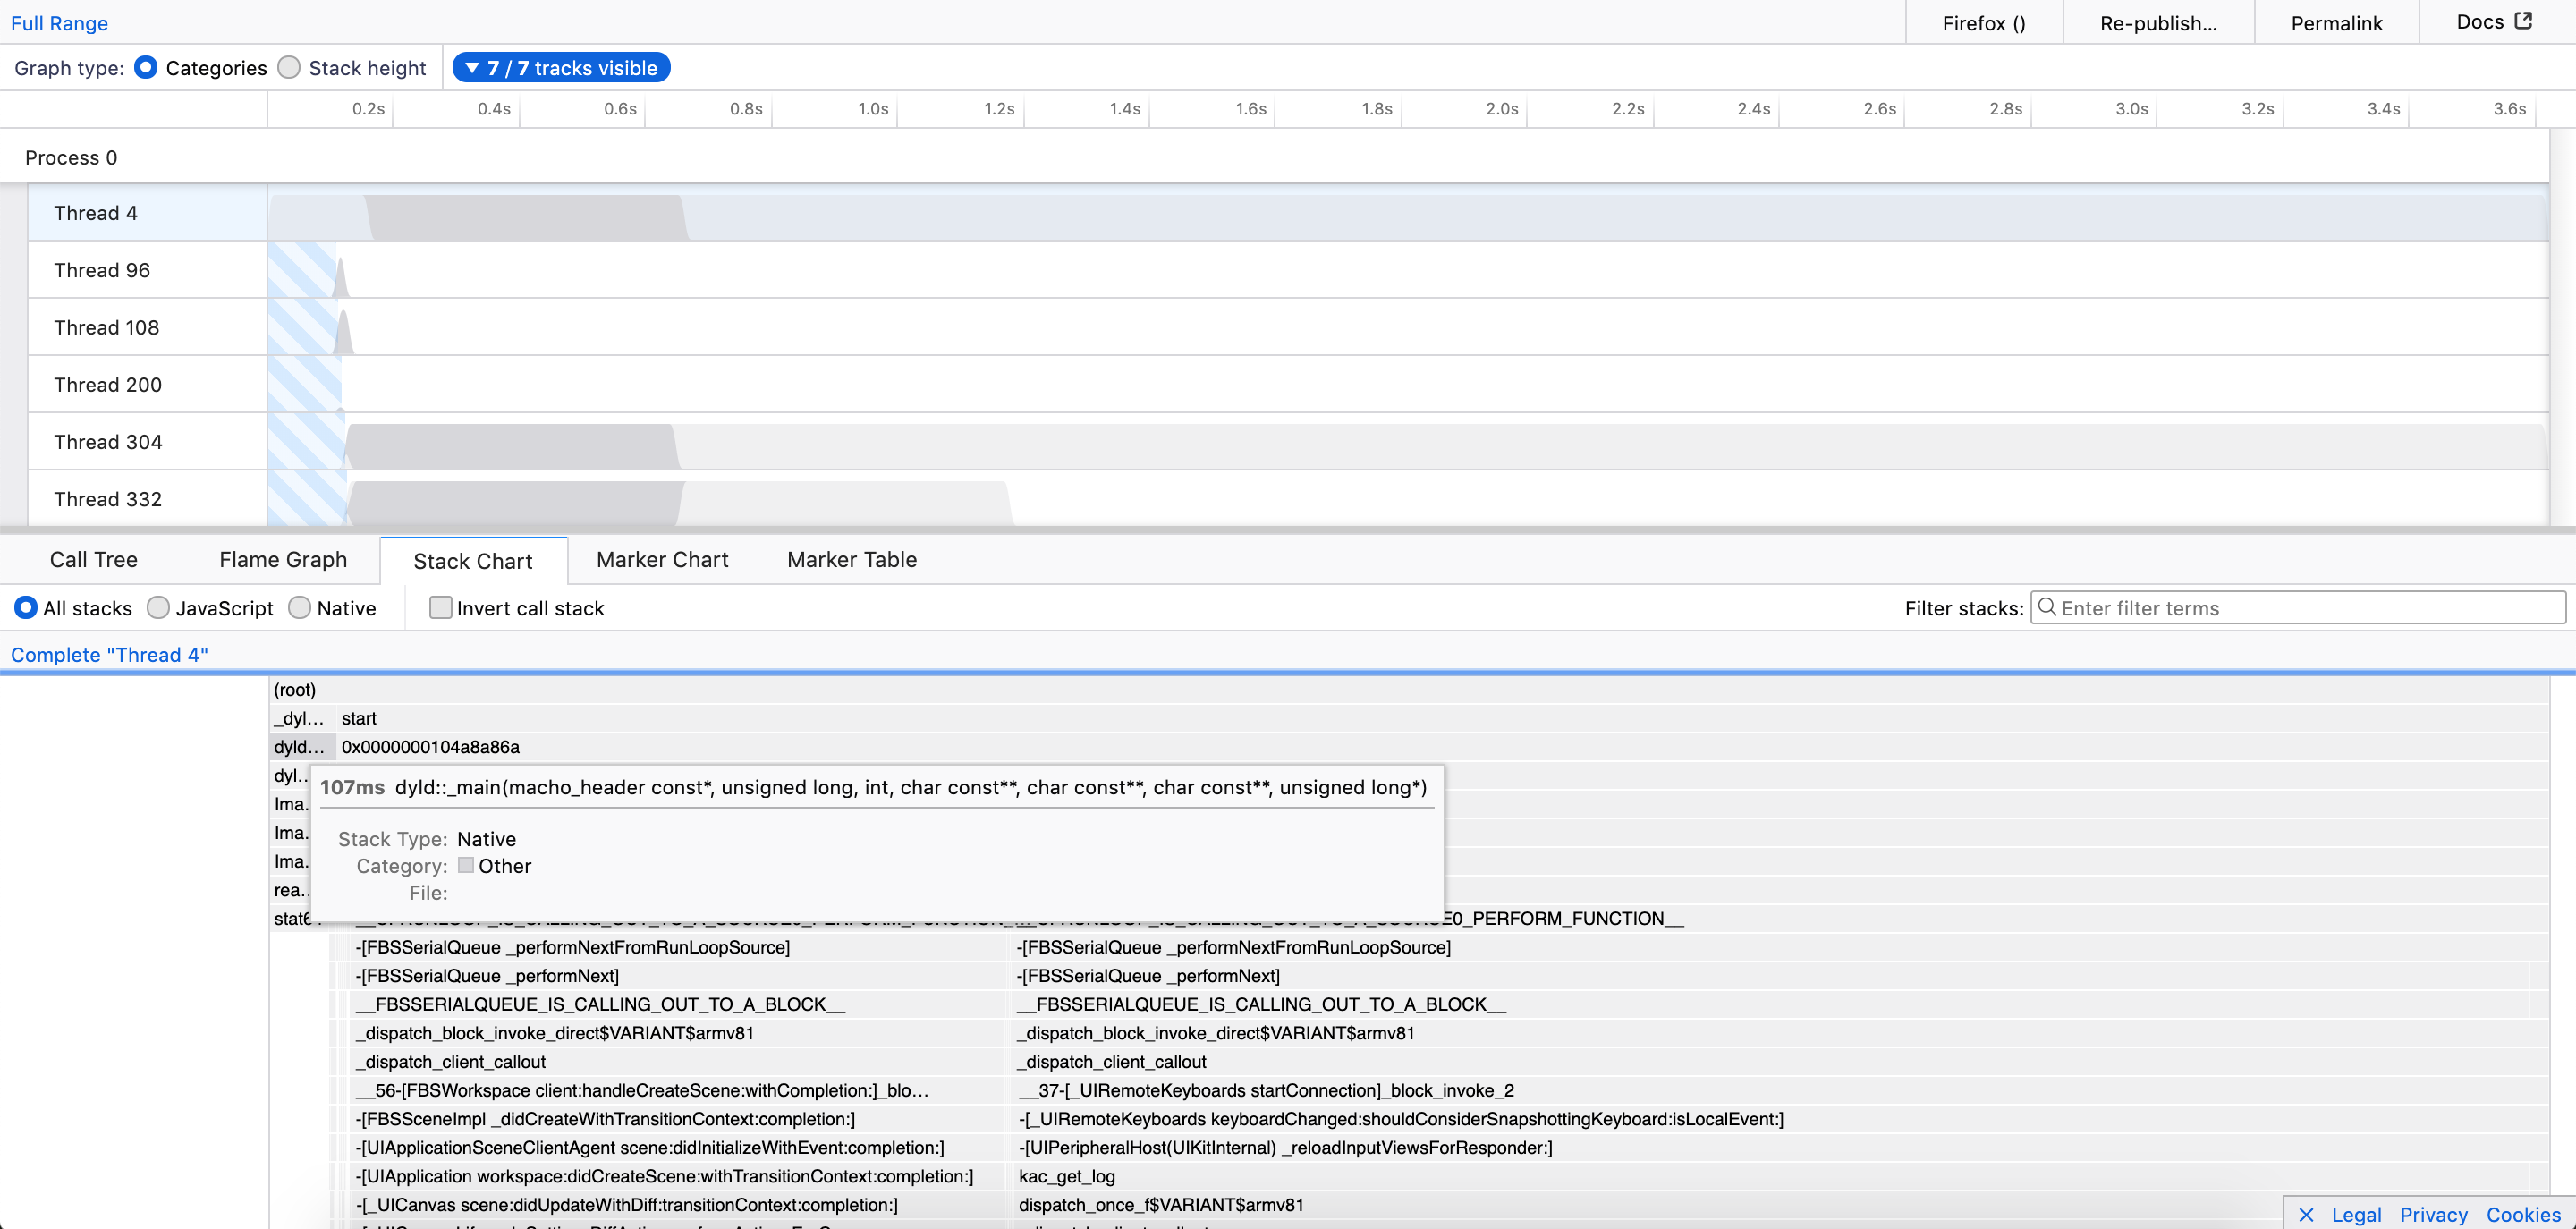
Task: Switch to the Call Tree tab
Action: (94, 560)
